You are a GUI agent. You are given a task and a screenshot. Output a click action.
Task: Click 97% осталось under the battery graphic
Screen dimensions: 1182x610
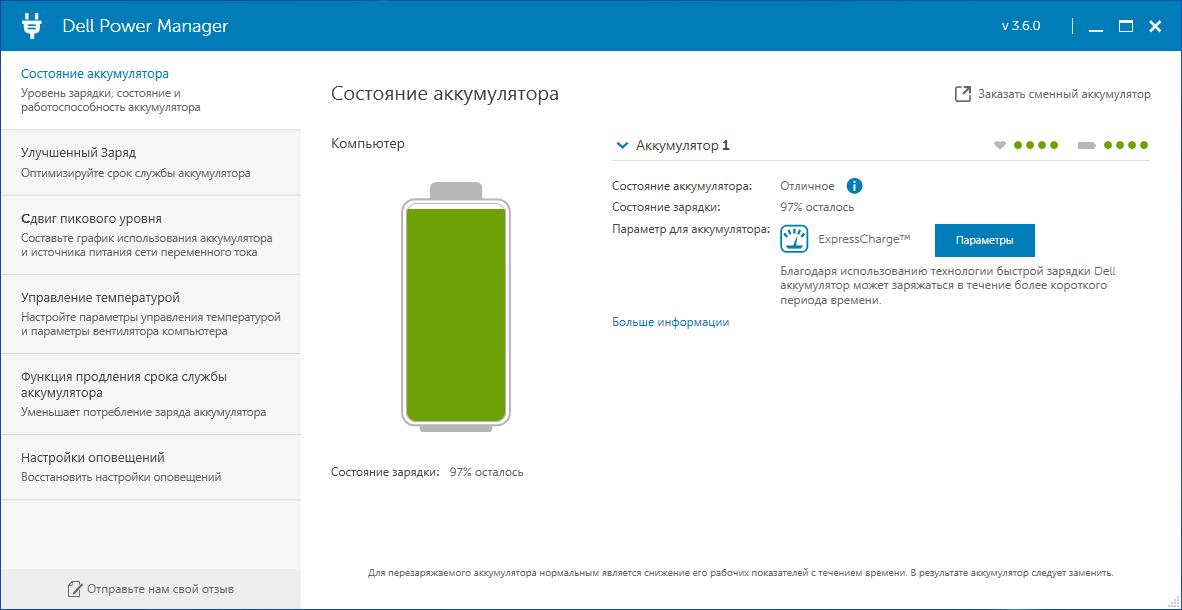tap(486, 472)
